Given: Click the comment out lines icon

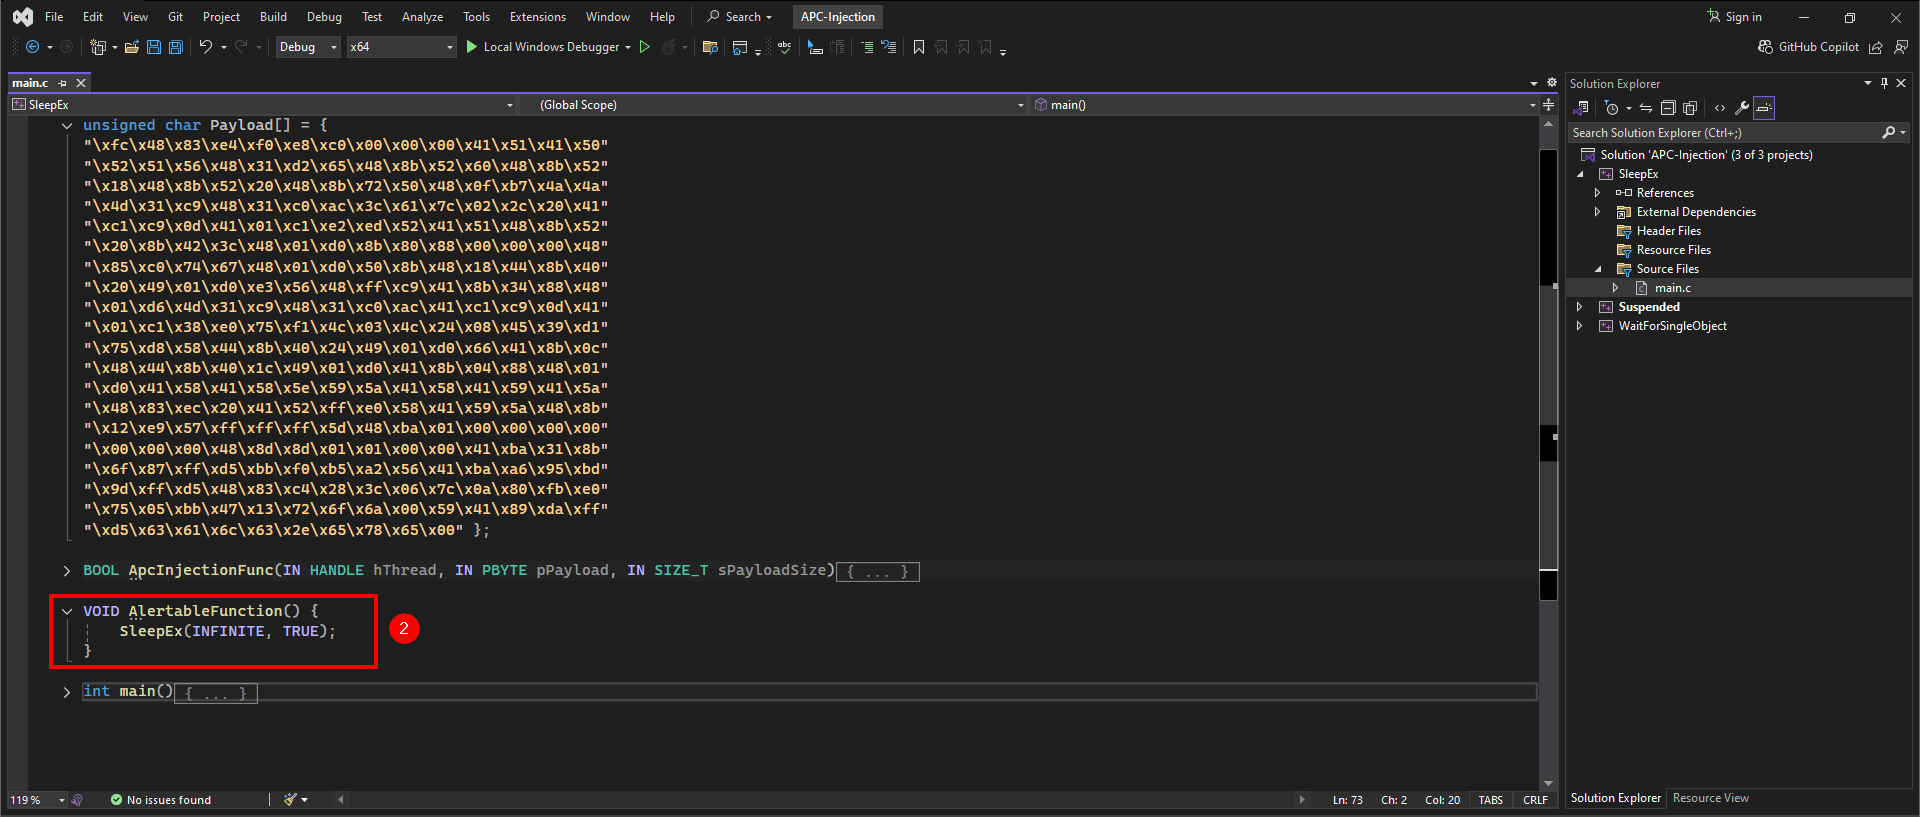Looking at the screenshot, I should click(x=867, y=47).
